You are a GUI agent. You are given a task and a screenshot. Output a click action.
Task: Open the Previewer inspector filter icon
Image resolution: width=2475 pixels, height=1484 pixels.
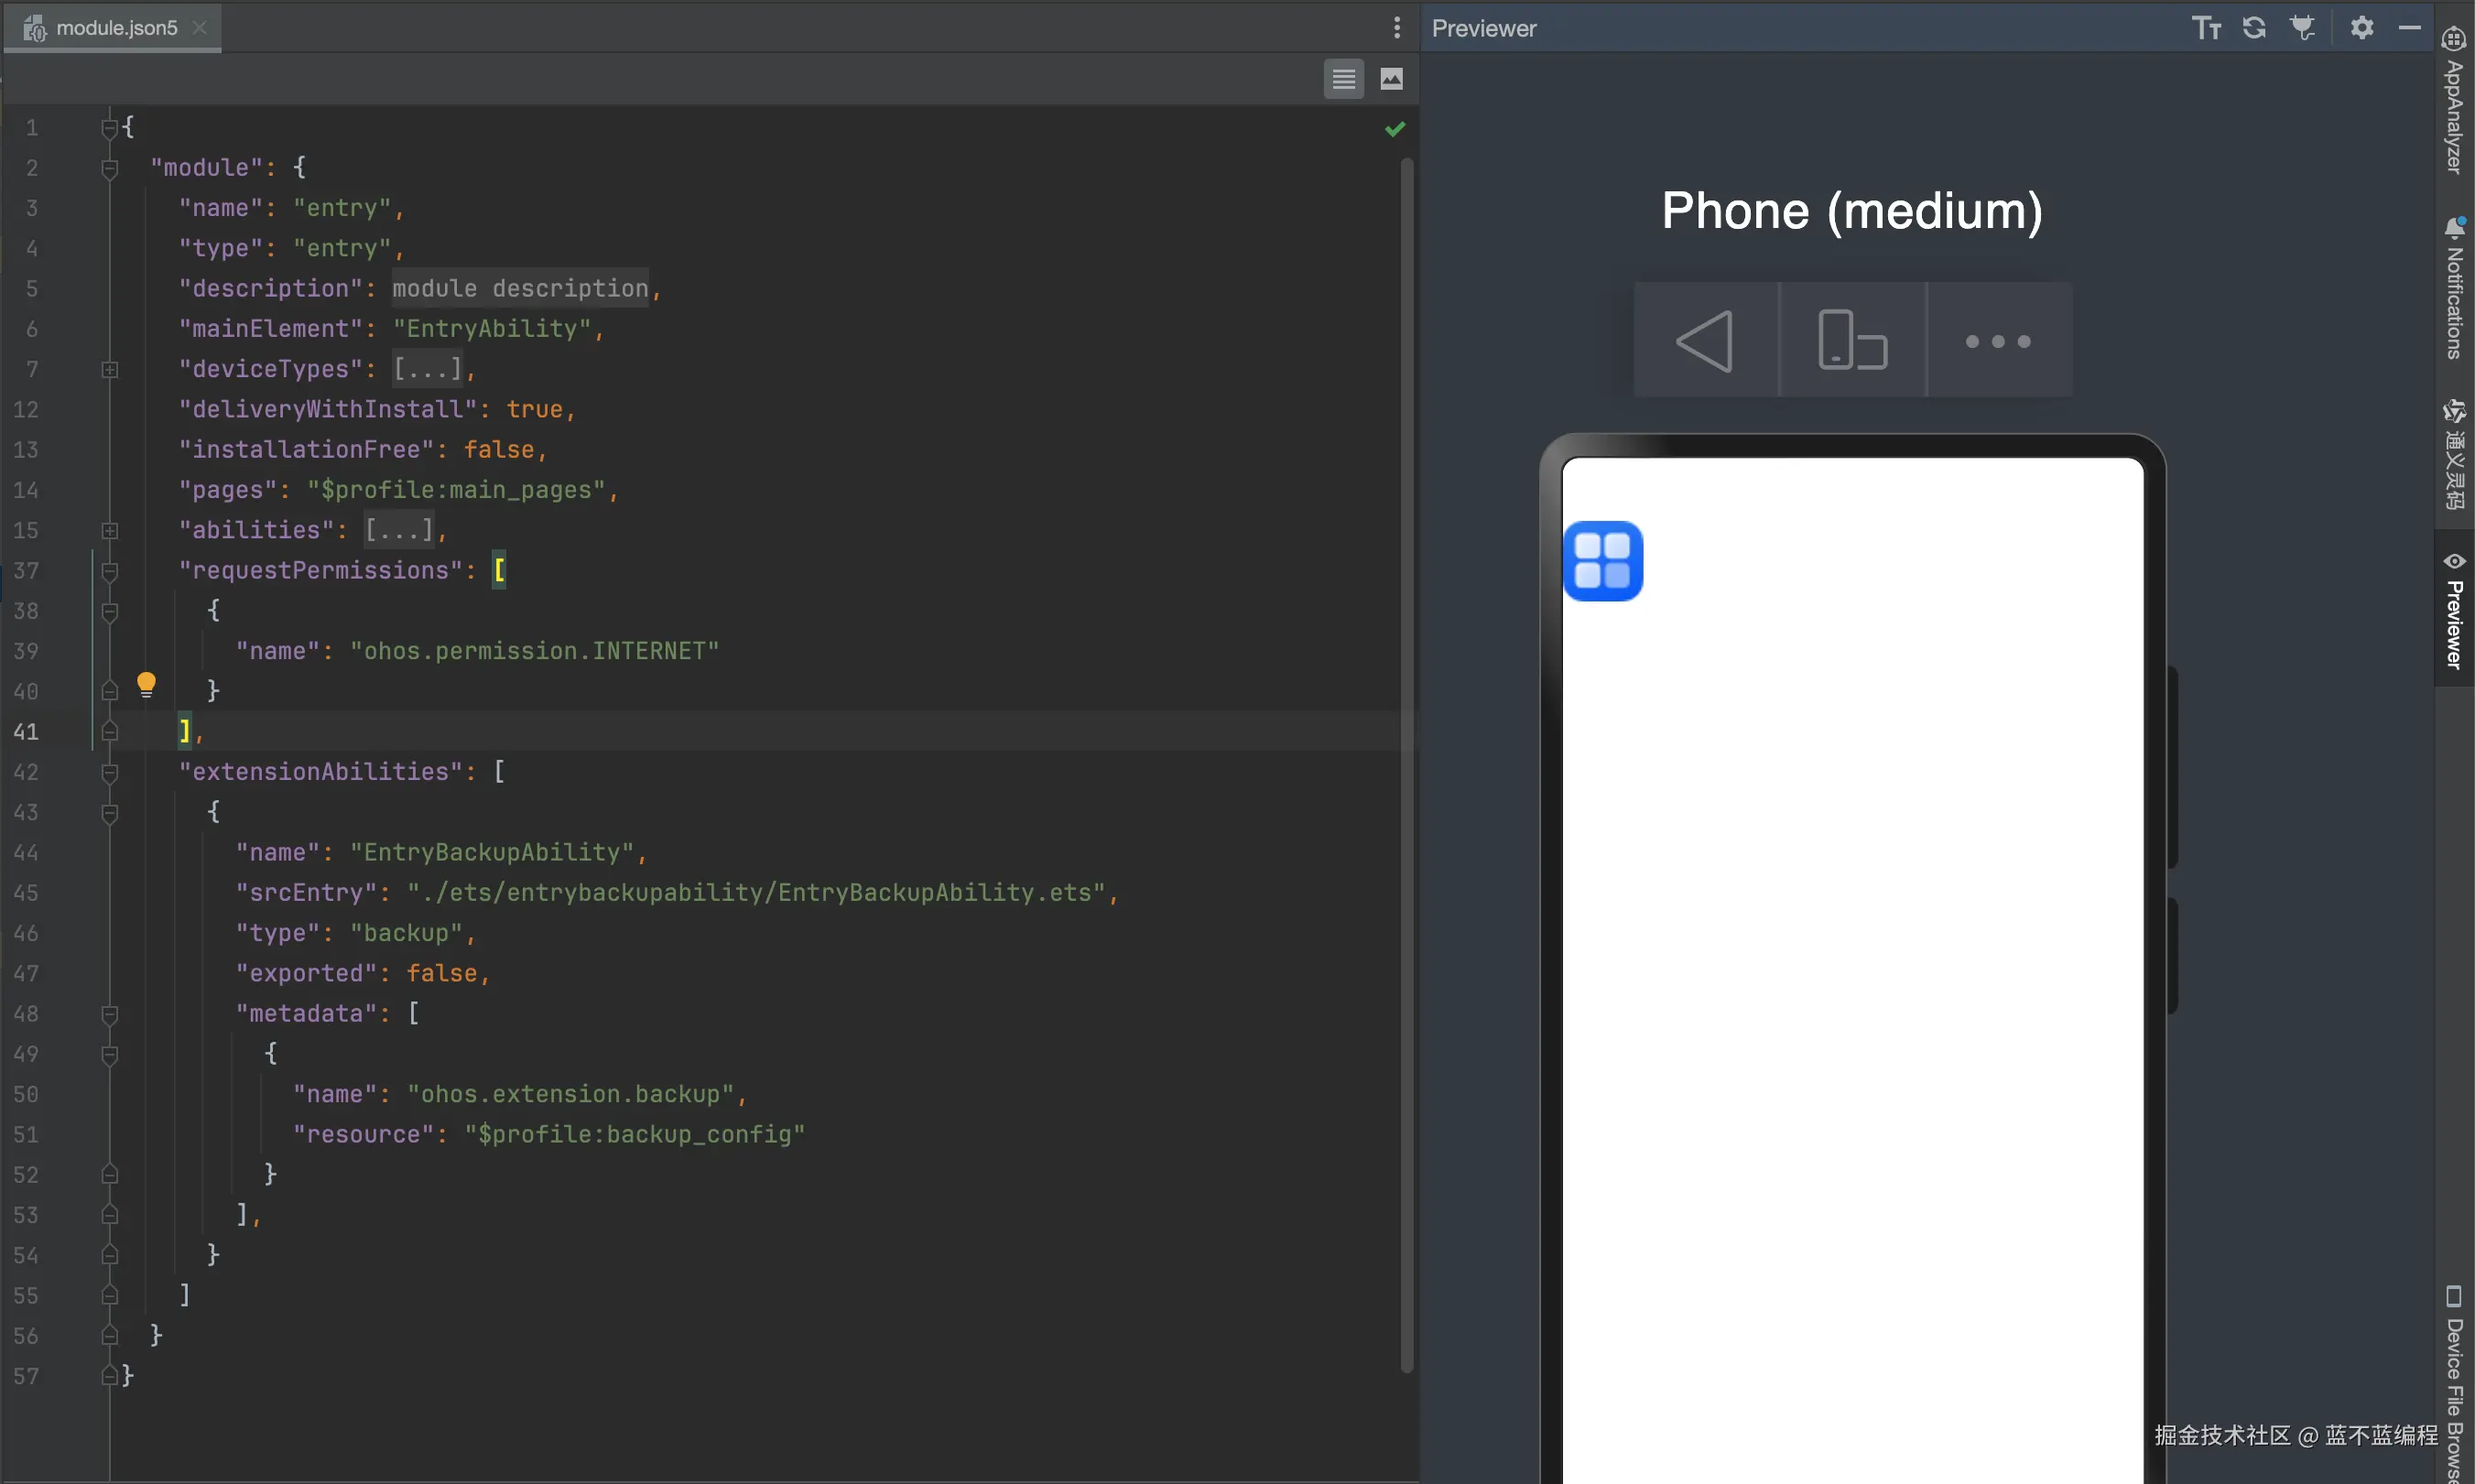tap(2303, 28)
